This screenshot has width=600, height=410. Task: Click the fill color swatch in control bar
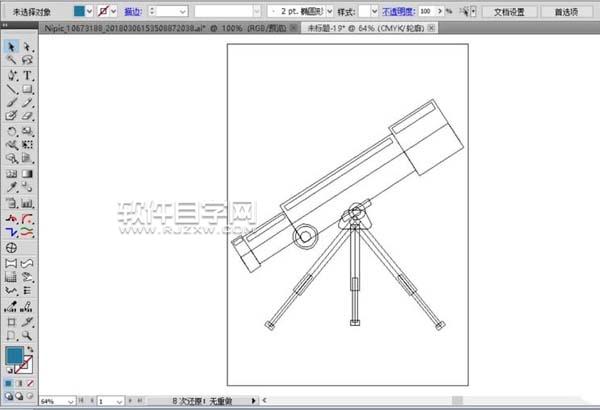(x=79, y=11)
